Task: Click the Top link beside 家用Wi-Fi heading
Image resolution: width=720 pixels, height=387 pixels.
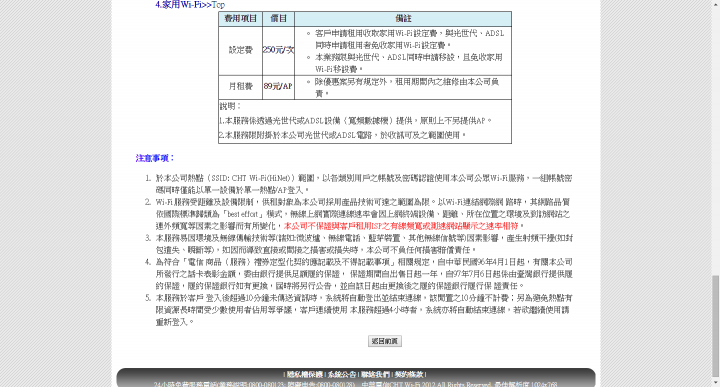Action: pos(218,5)
